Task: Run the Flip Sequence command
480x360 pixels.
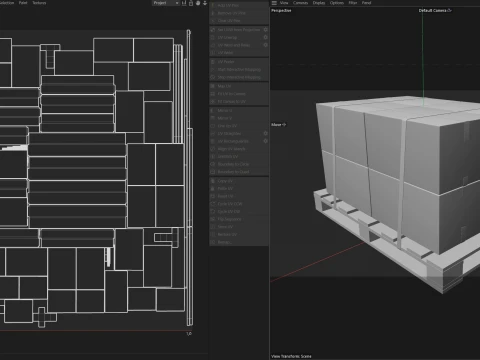Action: click(239, 219)
